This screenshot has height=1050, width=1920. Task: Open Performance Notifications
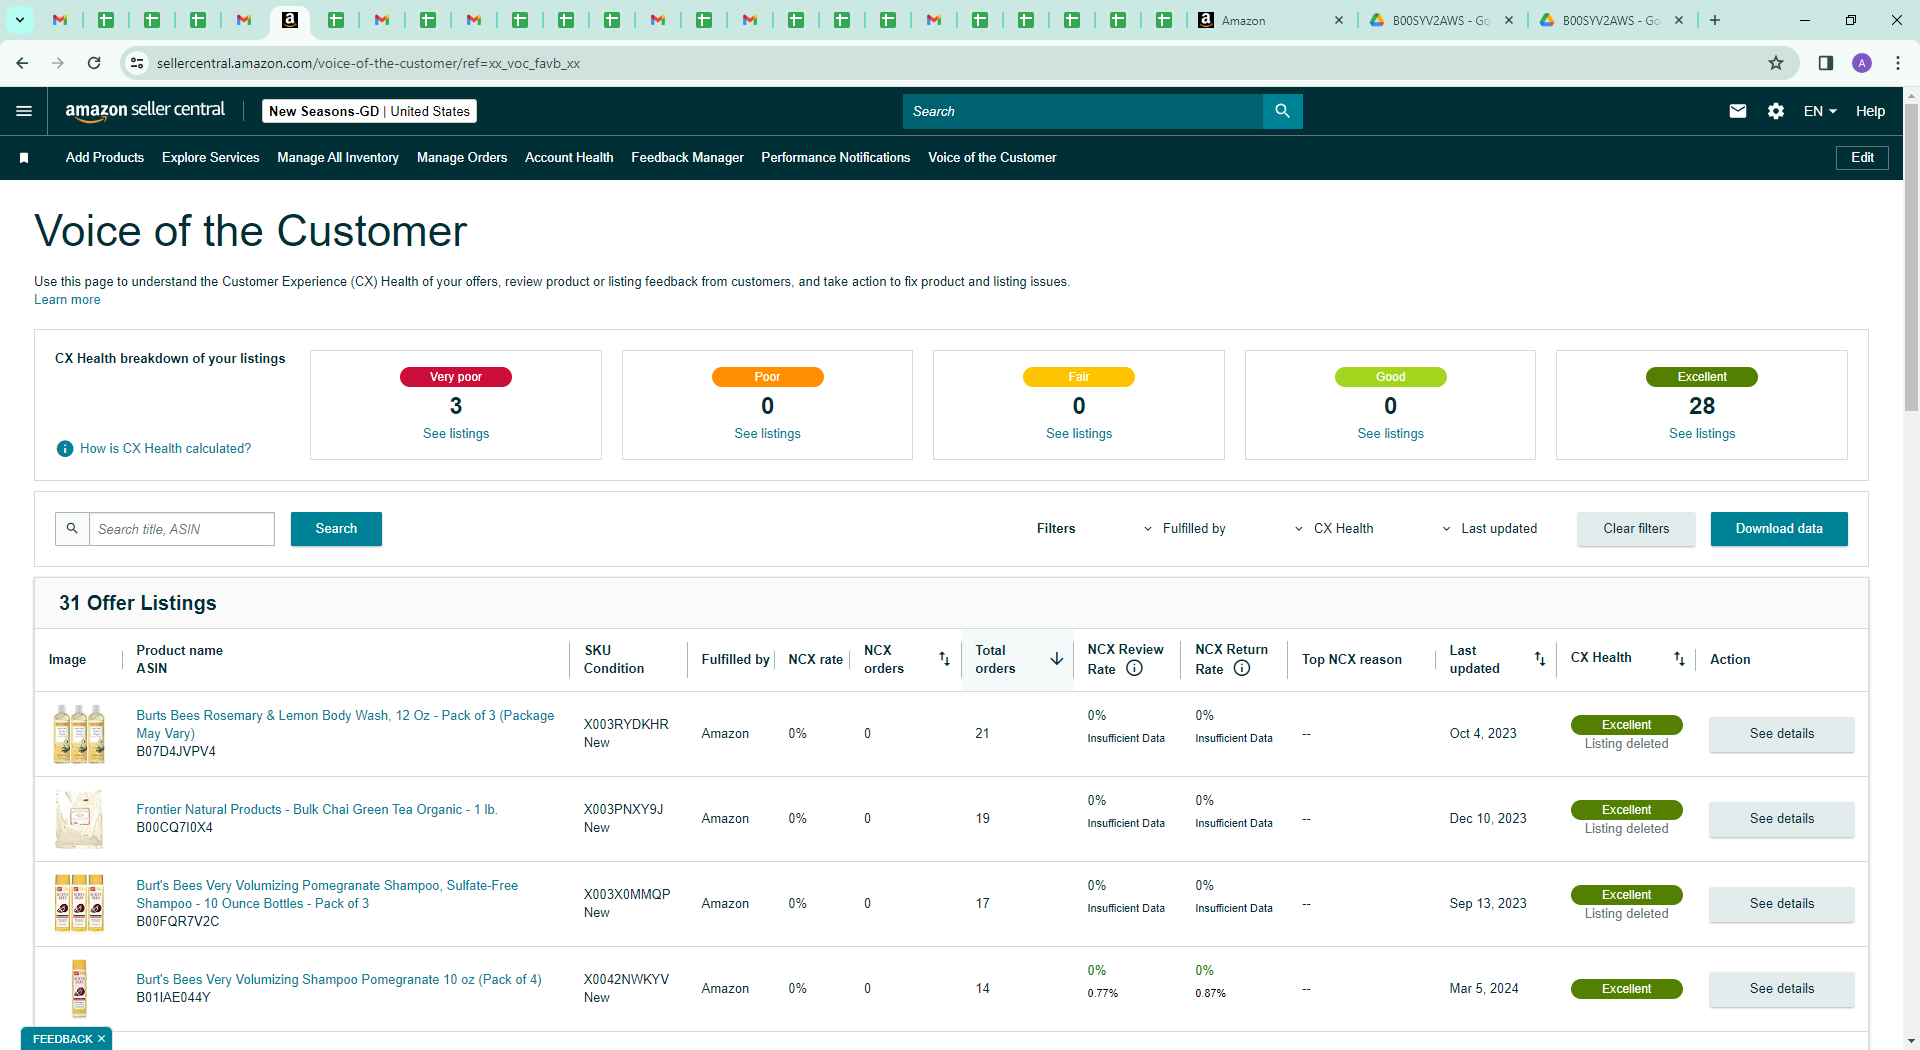click(x=836, y=158)
